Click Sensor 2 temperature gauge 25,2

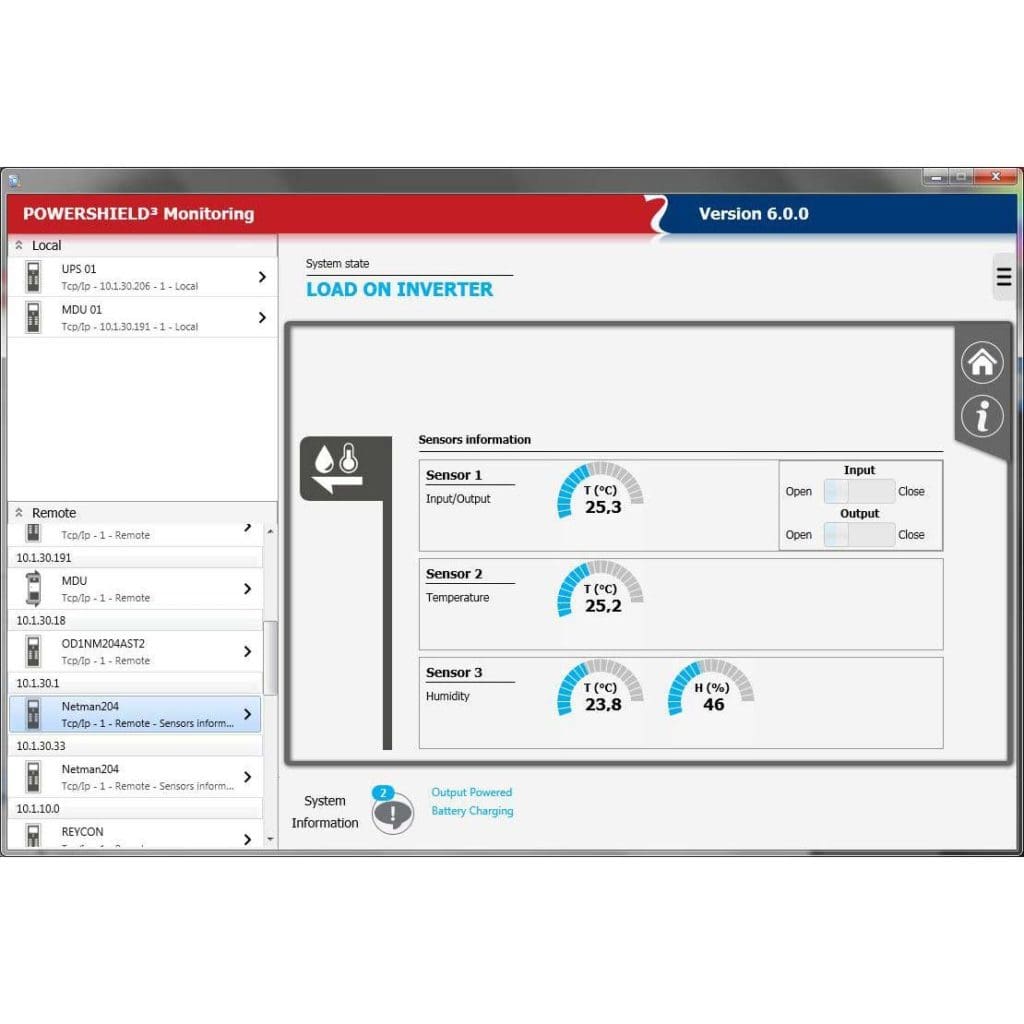click(x=600, y=589)
